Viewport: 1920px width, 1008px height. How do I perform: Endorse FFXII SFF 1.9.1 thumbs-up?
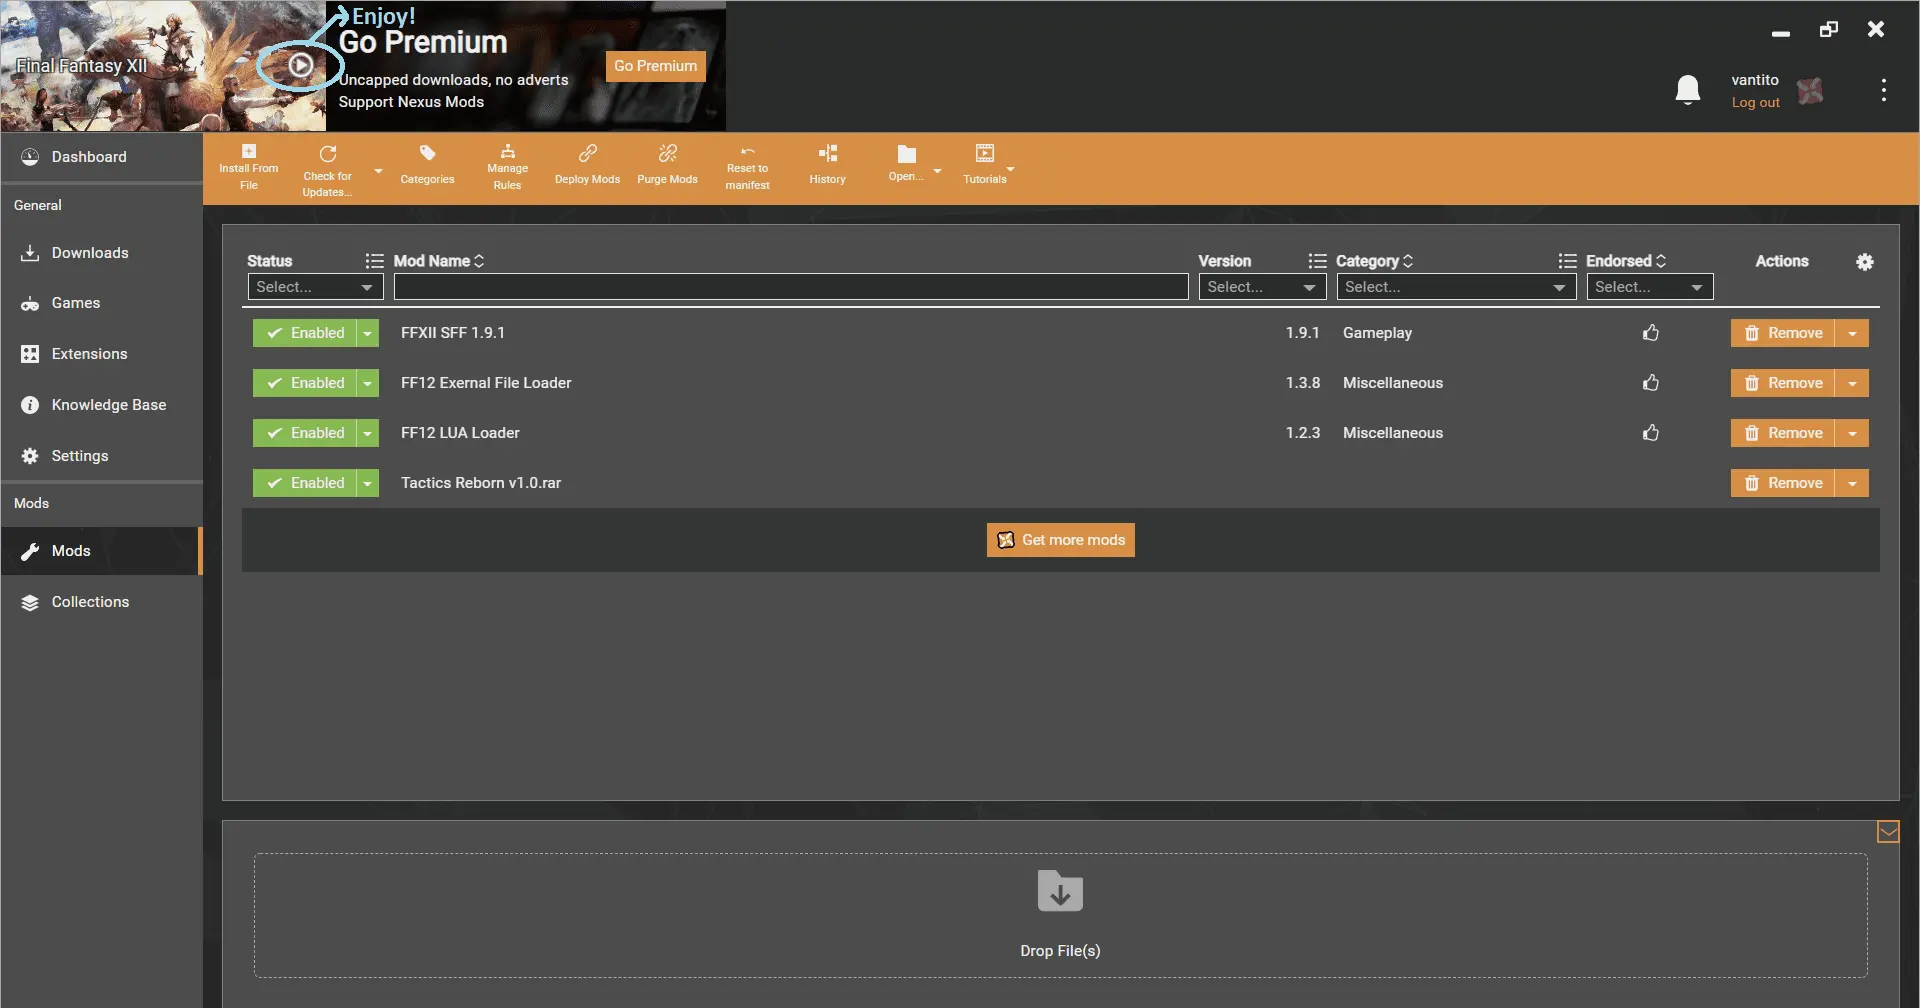click(x=1651, y=333)
